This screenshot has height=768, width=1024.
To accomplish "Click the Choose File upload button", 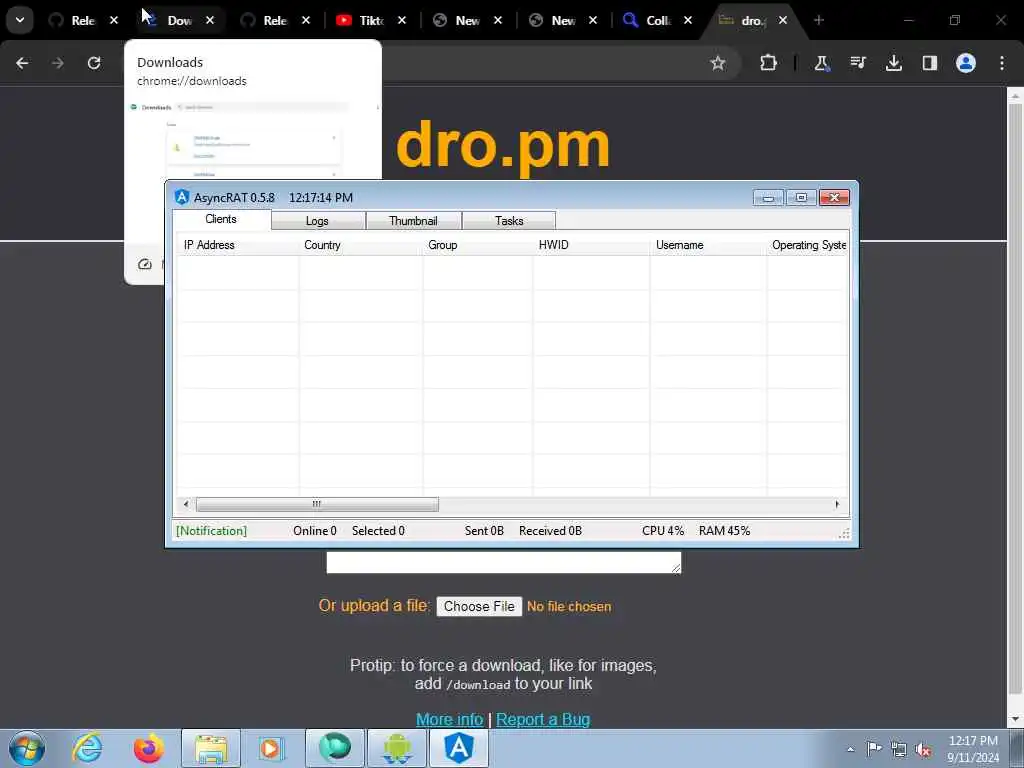I will point(479,607).
